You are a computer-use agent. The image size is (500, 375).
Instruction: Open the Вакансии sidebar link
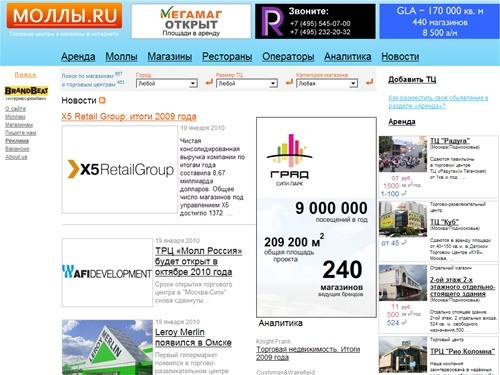coord(17,149)
